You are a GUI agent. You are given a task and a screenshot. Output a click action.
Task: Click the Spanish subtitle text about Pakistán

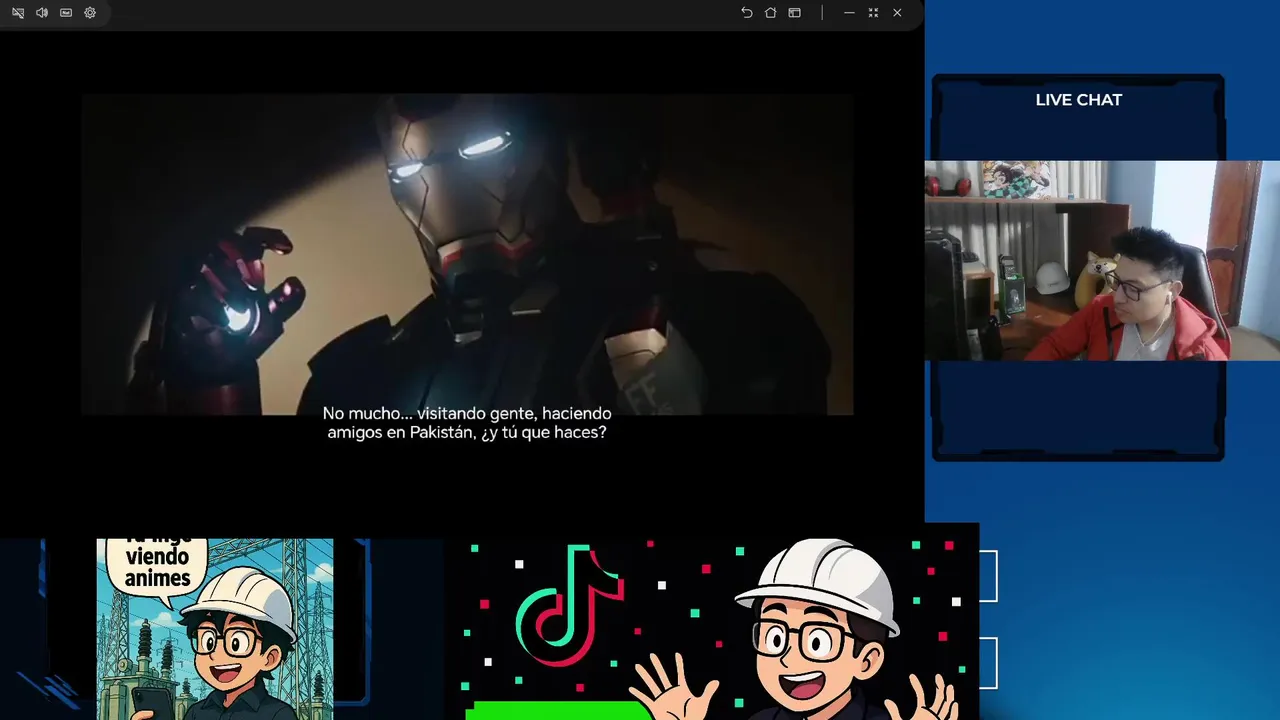(467, 423)
